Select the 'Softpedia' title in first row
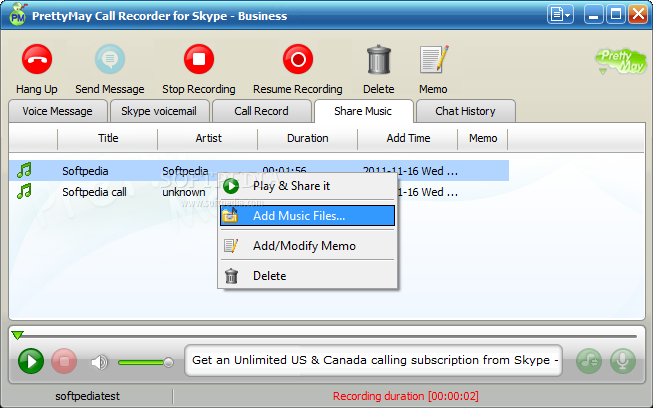This screenshot has height=408, width=653. pos(85,171)
